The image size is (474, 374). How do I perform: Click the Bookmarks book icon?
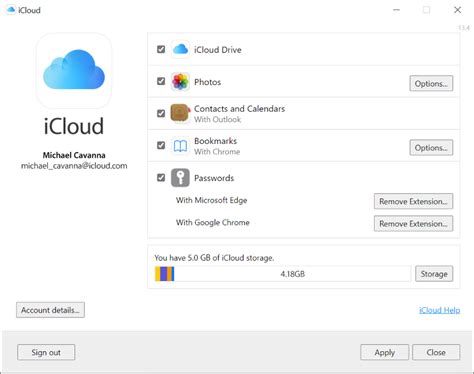click(x=180, y=146)
